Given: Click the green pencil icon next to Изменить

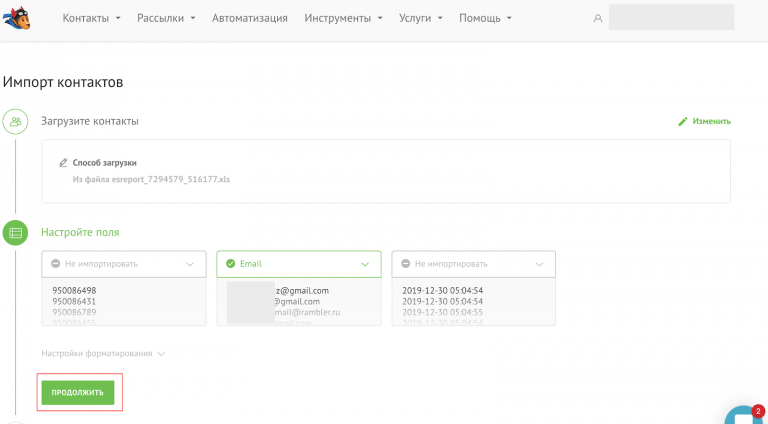Looking at the screenshot, I should (x=683, y=121).
